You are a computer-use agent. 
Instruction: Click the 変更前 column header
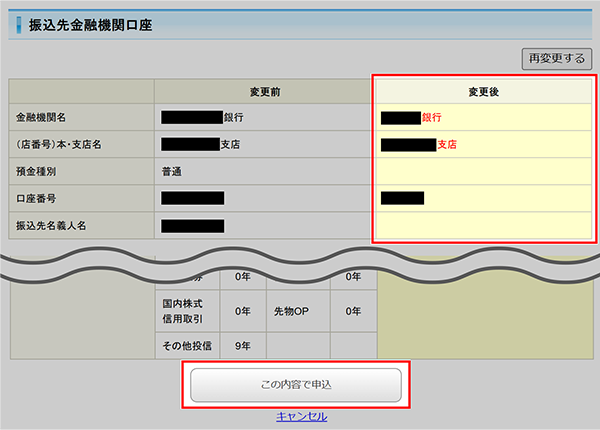point(264,90)
